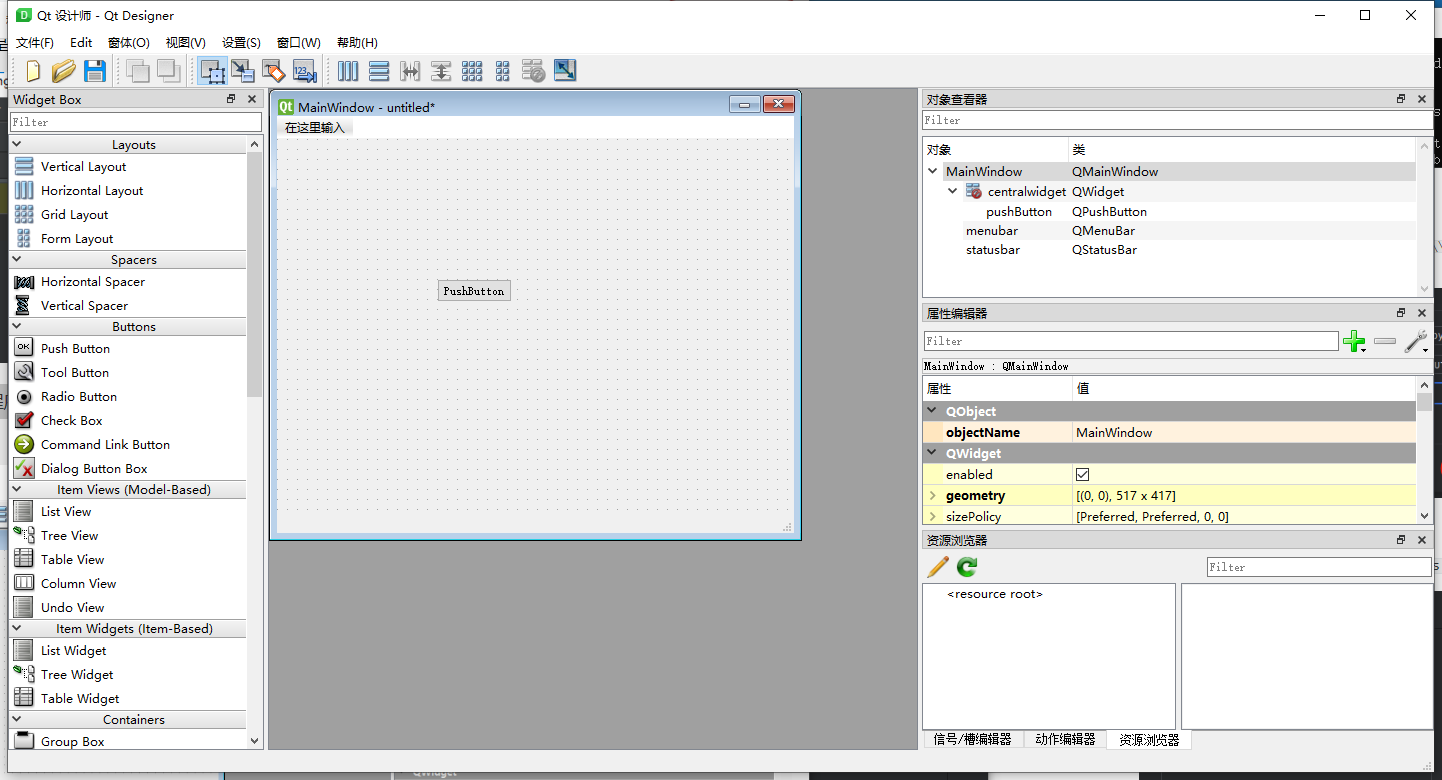Select statusbar row in object inspector

(1170, 250)
